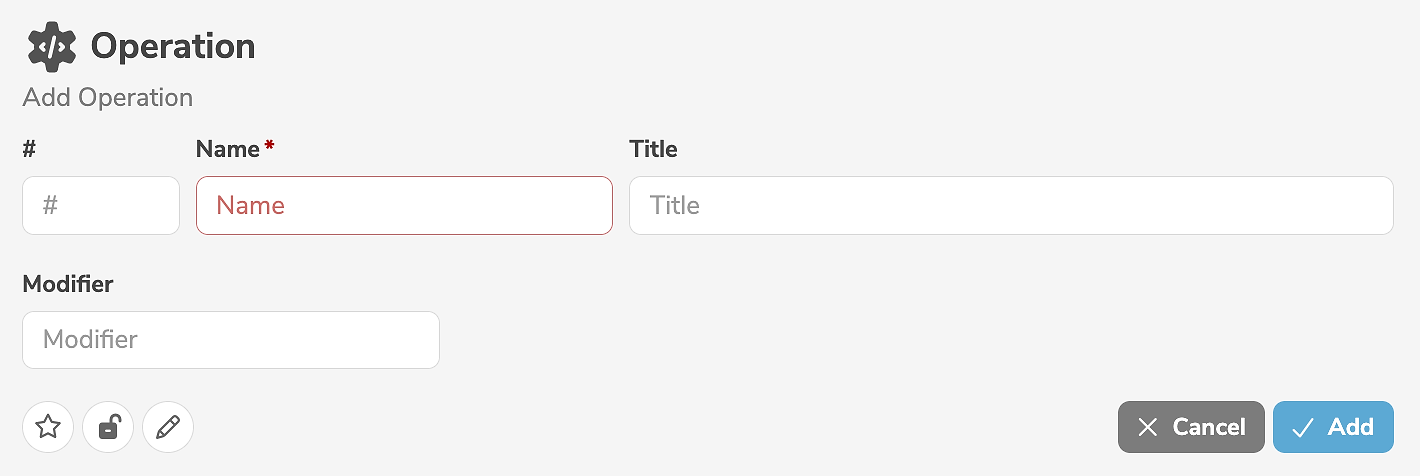
Task: Click the Title field label
Action: 653,150
